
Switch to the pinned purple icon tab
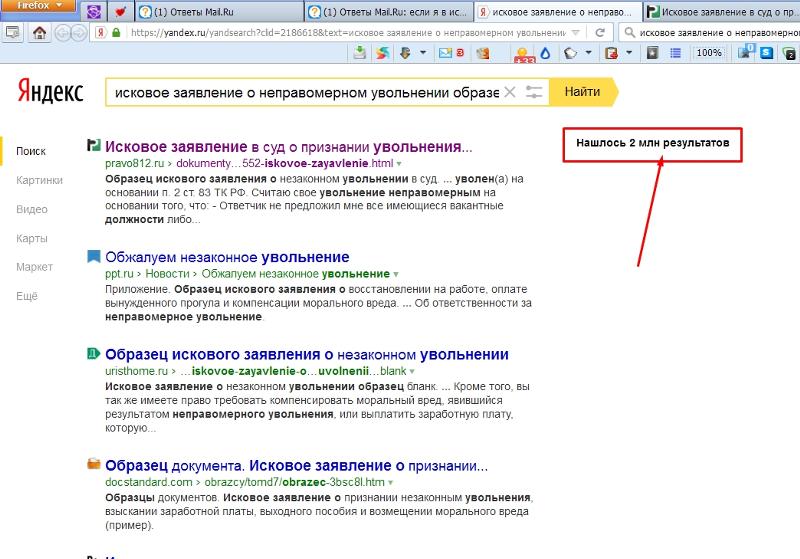tap(93, 11)
